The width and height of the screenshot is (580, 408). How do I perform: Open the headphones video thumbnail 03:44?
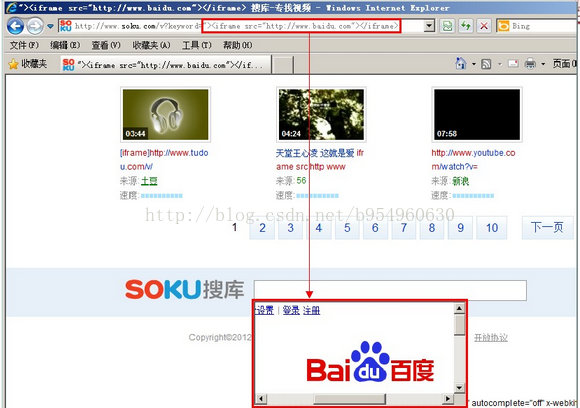click(x=165, y=115)
